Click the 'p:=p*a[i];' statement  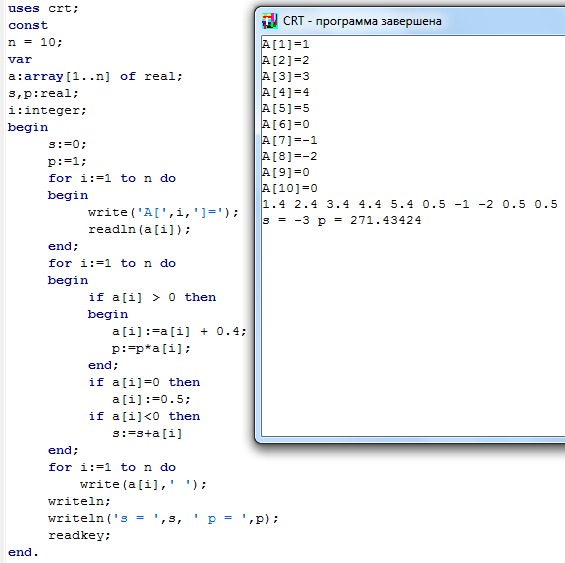point(151,349)
